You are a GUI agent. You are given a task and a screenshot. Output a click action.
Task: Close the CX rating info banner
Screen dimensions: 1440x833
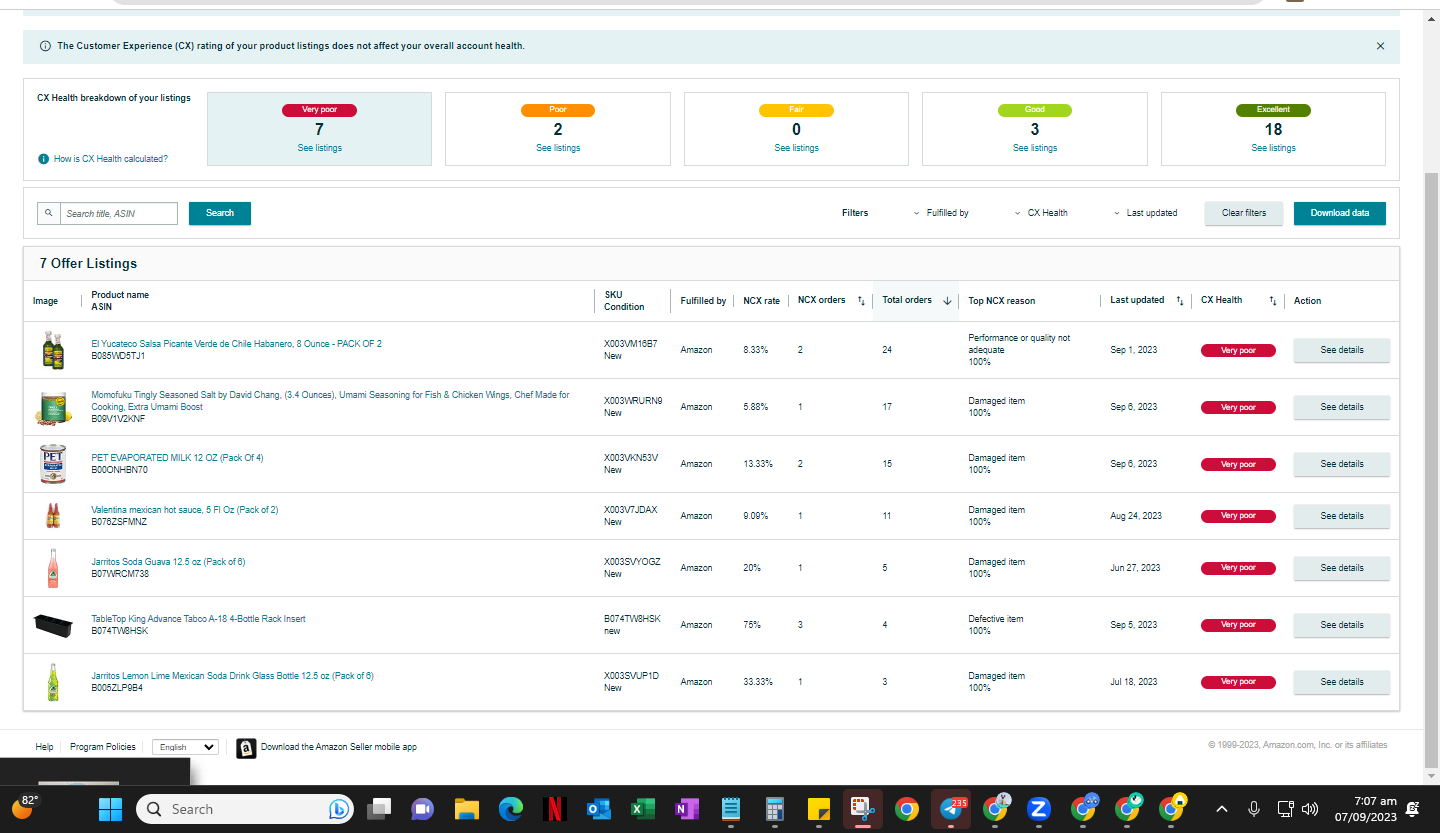pos(1380,46)
